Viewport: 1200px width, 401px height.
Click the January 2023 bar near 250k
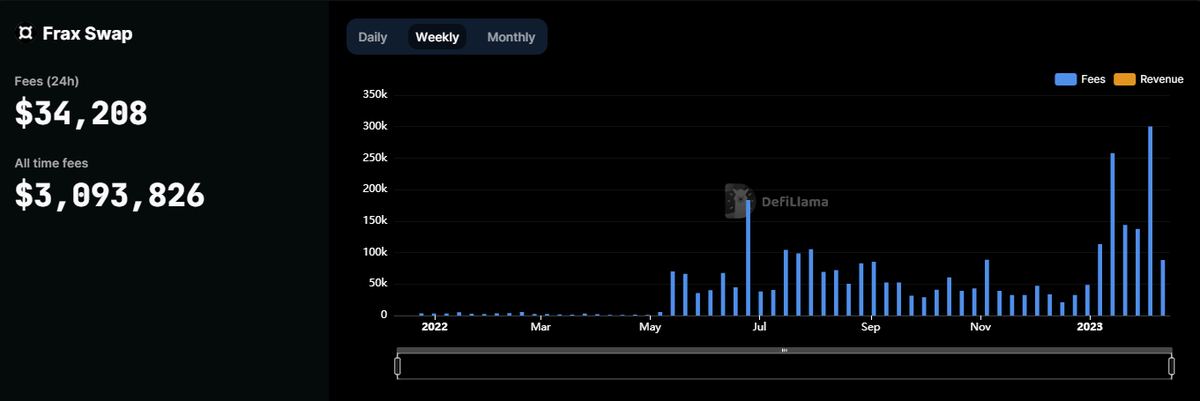pyautogui.click(x=1112, y=234)
